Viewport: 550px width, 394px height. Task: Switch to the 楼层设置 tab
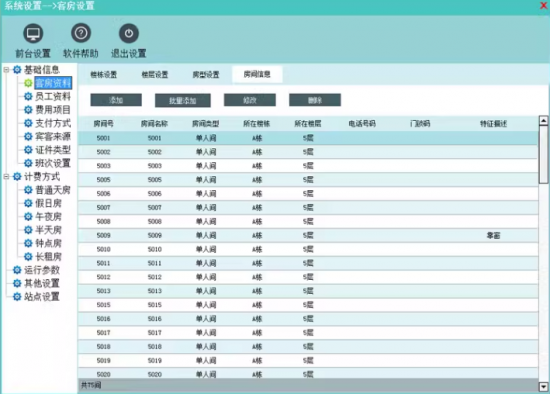click(x=155, y=74)
